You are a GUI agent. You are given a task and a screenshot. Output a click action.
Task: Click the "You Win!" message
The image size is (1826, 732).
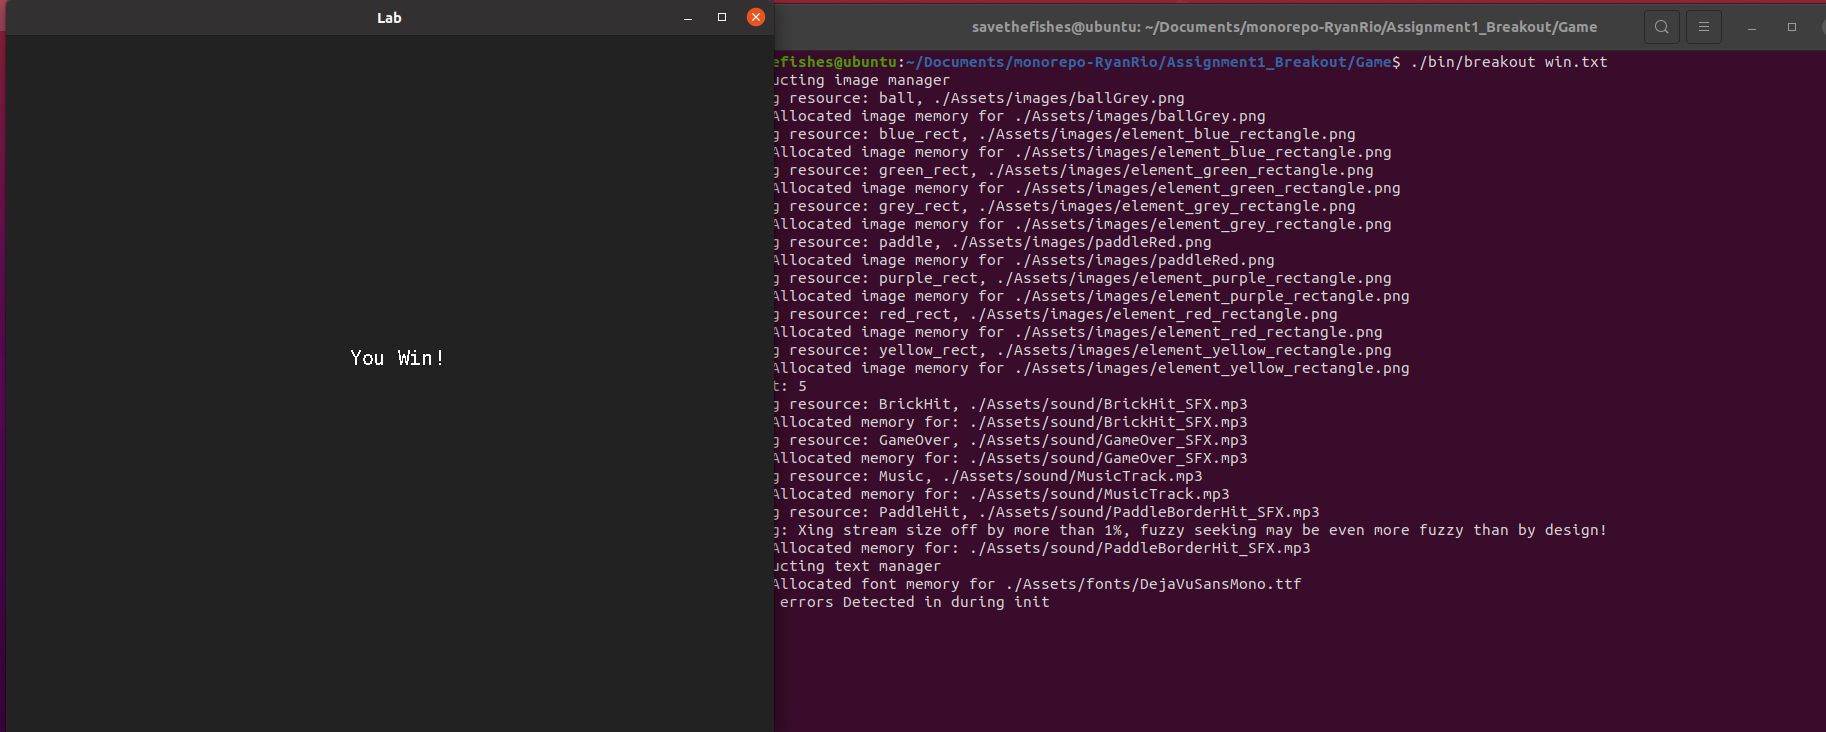click(x=397, y=358)
